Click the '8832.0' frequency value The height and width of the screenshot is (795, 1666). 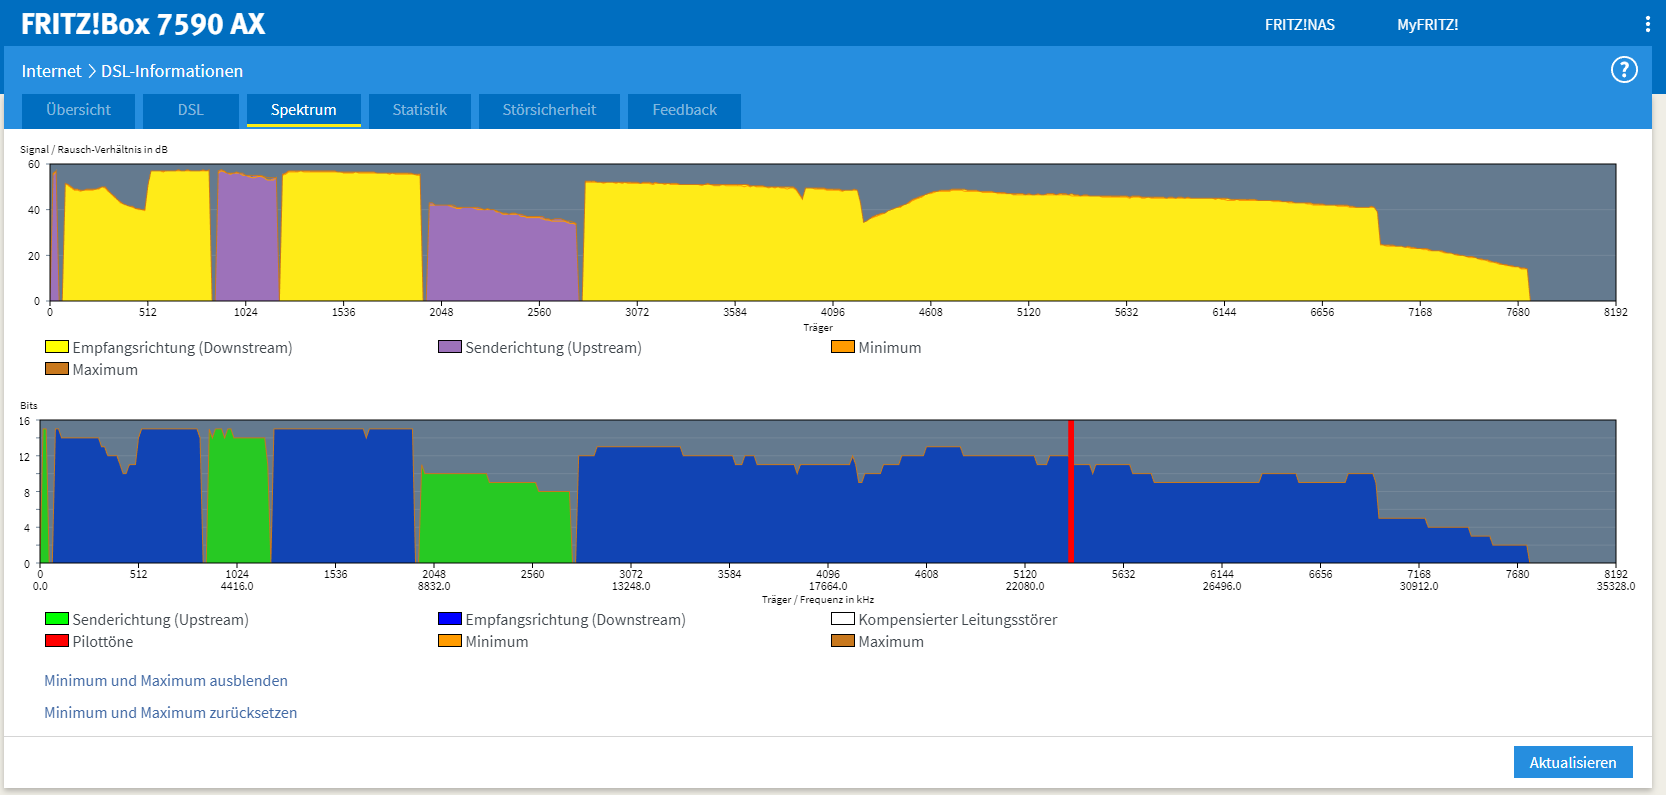[x=434, y=587]
